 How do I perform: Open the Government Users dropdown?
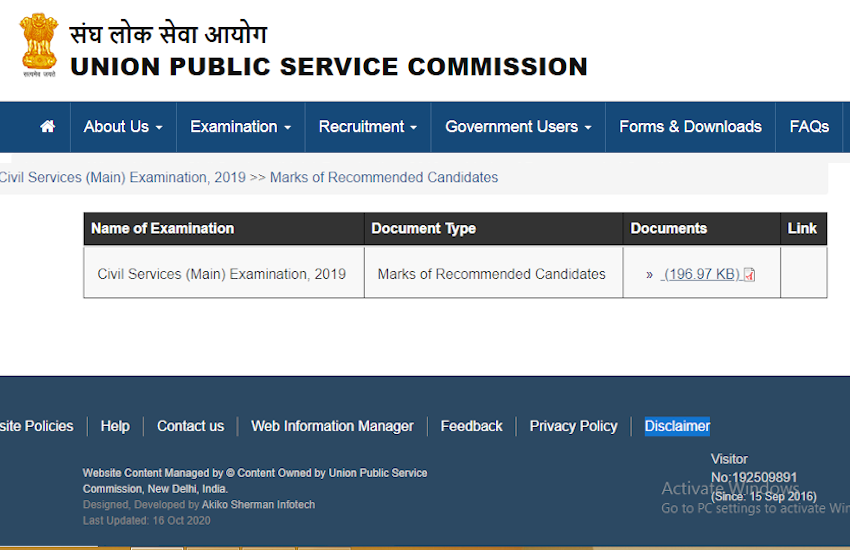[517, 127]
